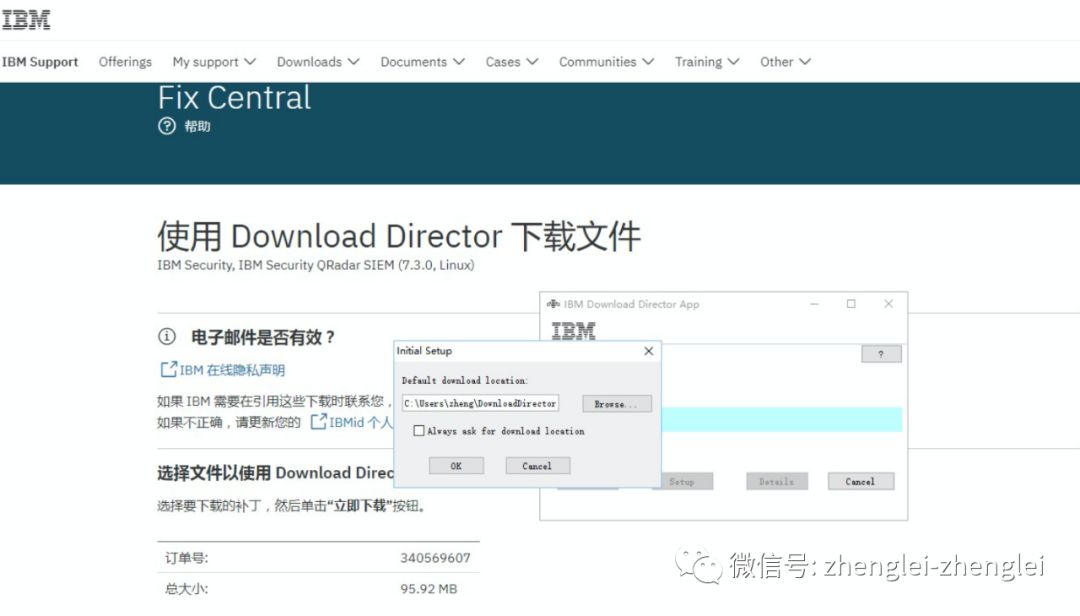Open the Communities dropdown

pos(606,62)
